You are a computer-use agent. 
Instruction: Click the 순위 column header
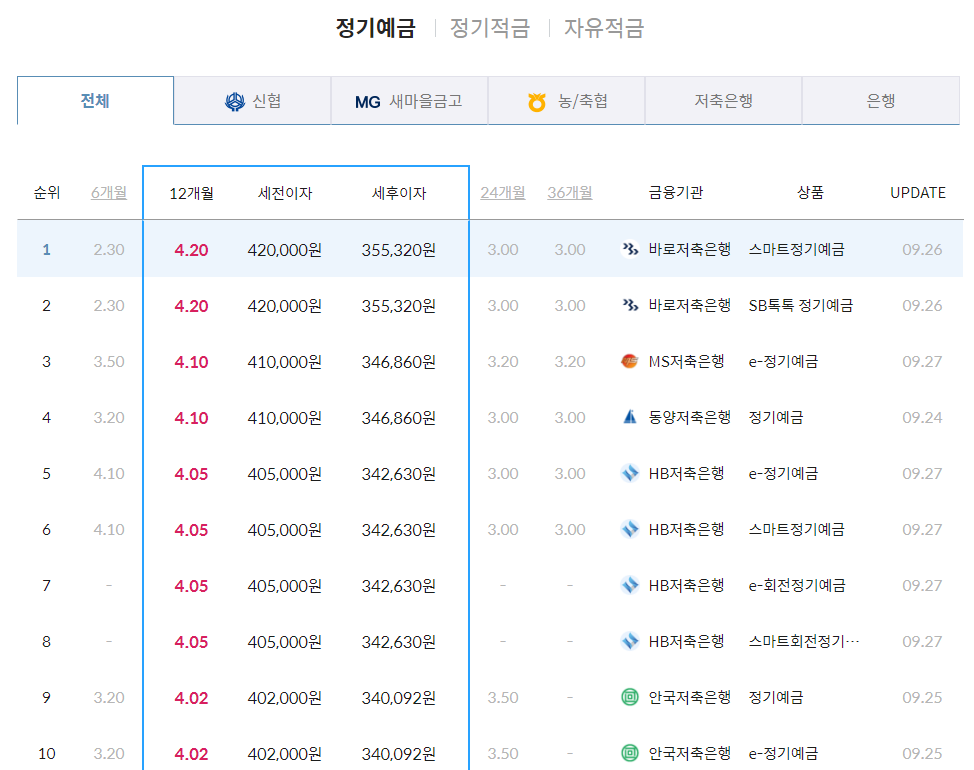click(x=47, y=193)
